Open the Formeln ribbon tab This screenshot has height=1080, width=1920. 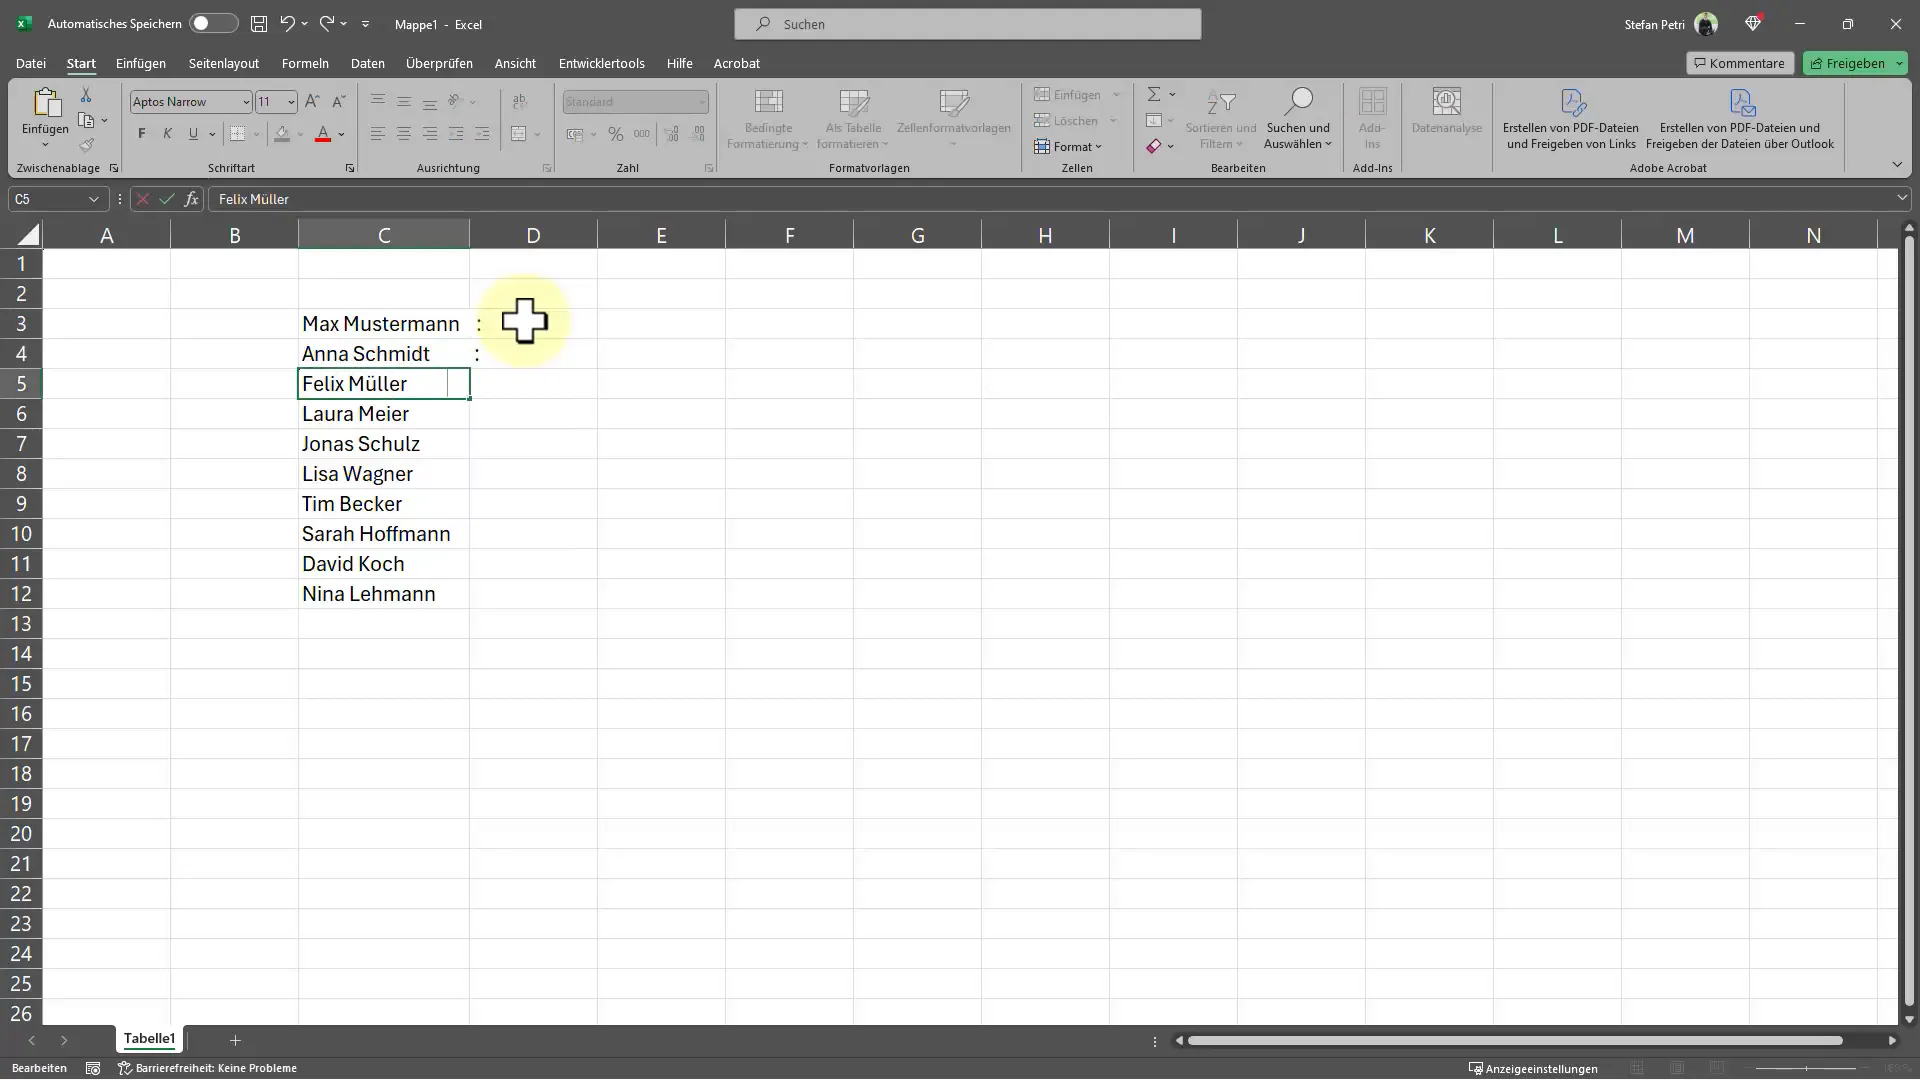(305, 63)
